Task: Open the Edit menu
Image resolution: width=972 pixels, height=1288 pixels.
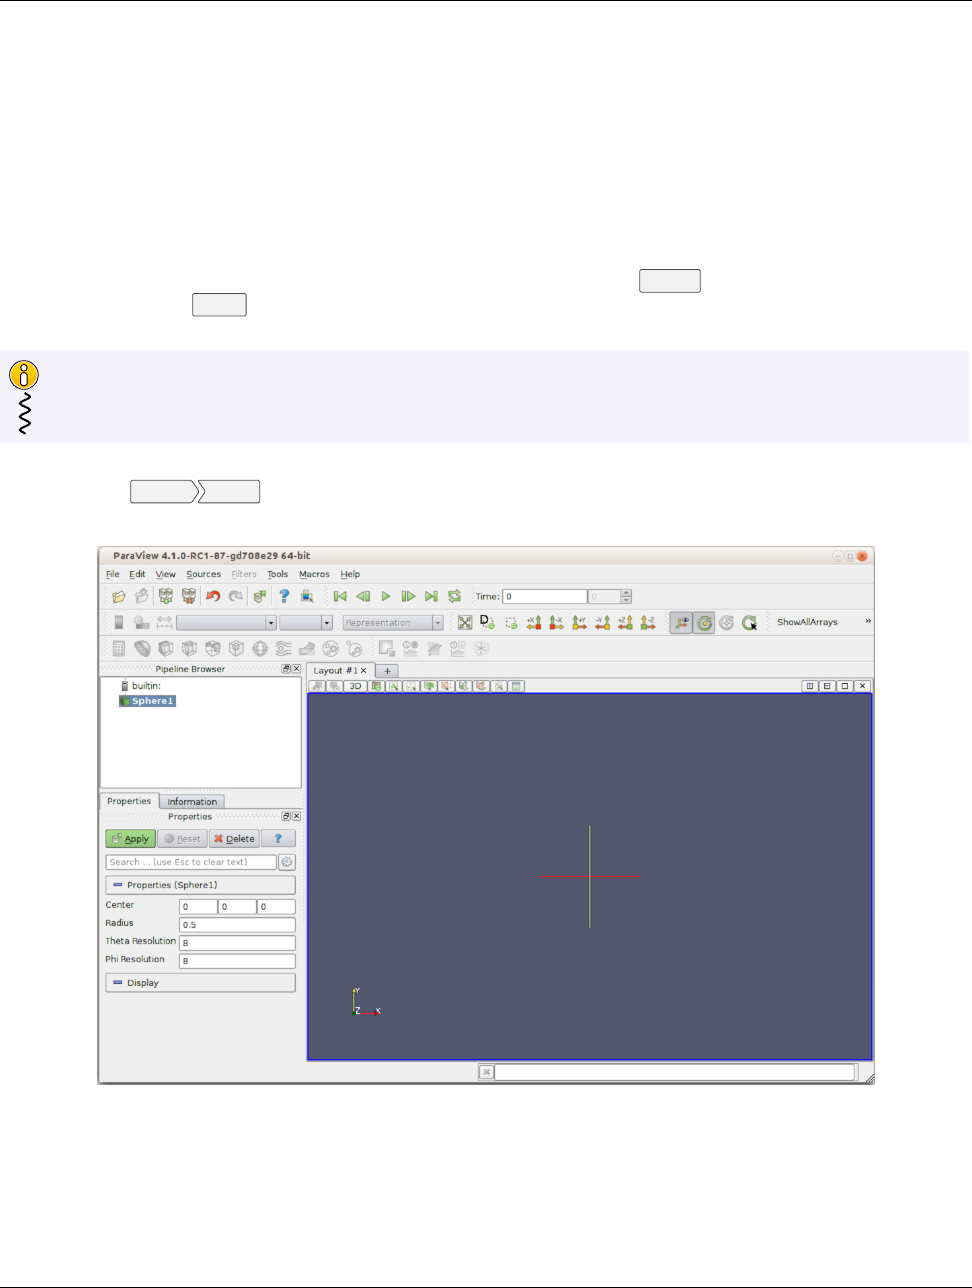Action: click(x=137, y=574)
